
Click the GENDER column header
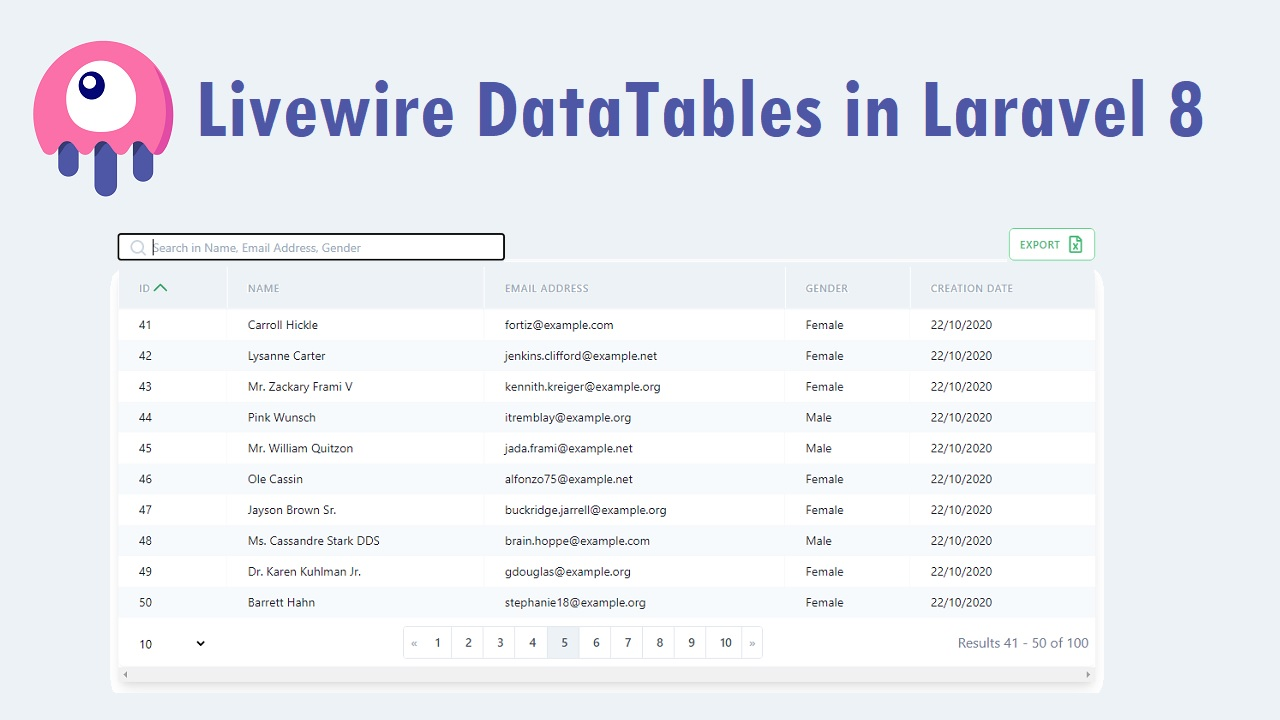[826, 288]
